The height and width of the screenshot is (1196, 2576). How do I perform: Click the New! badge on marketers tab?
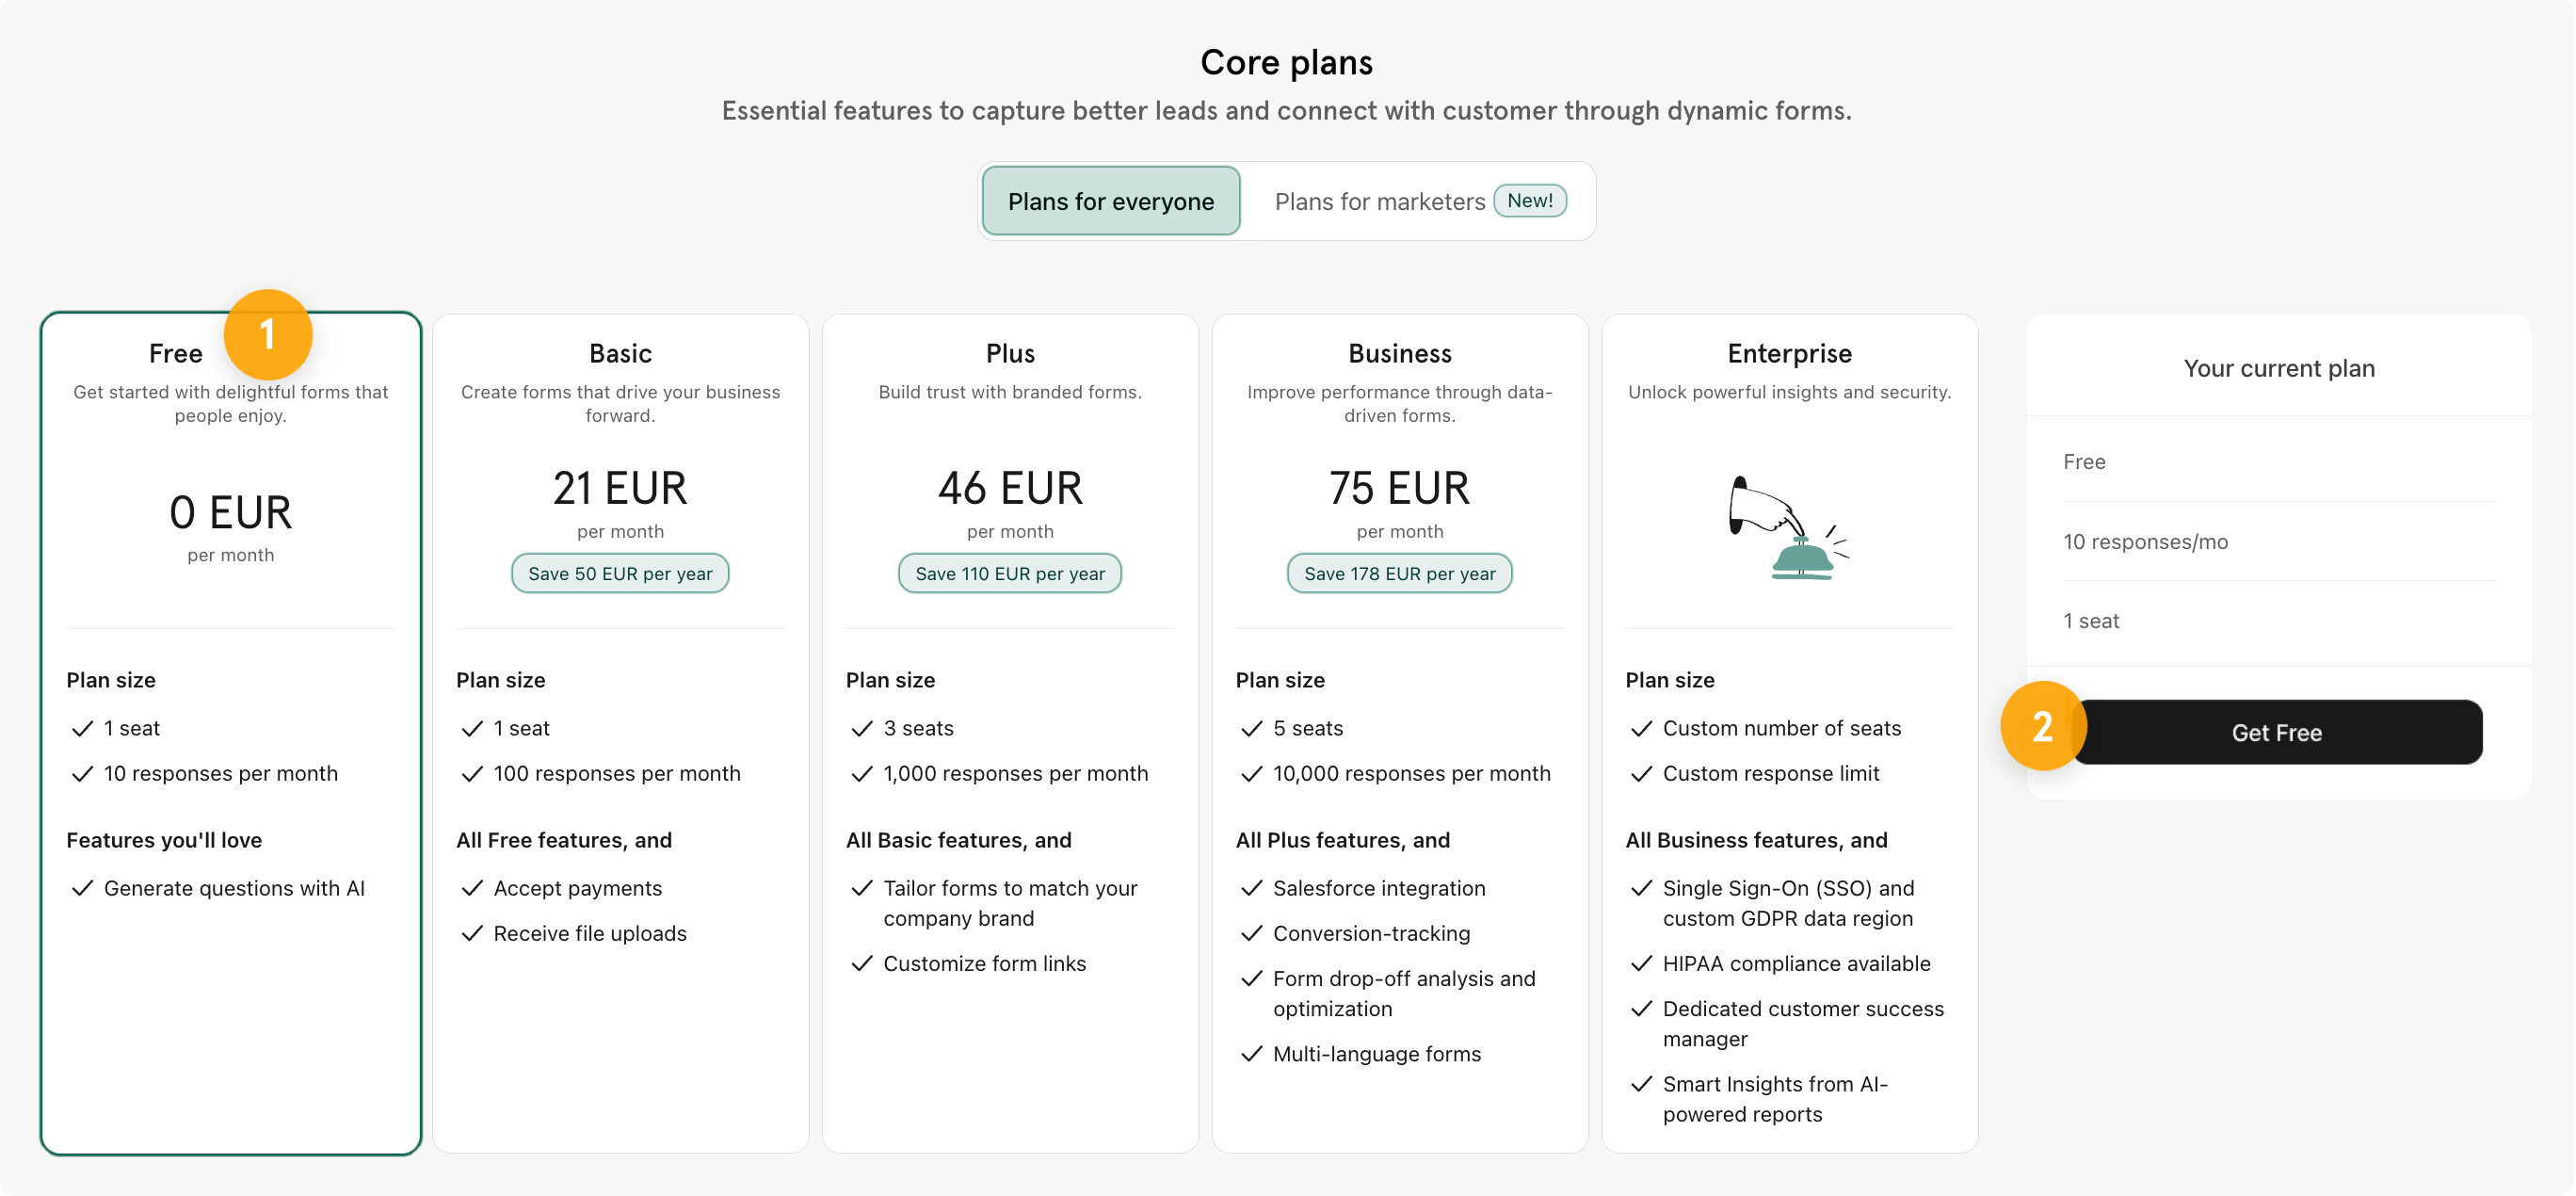[x=1529, y=200]
